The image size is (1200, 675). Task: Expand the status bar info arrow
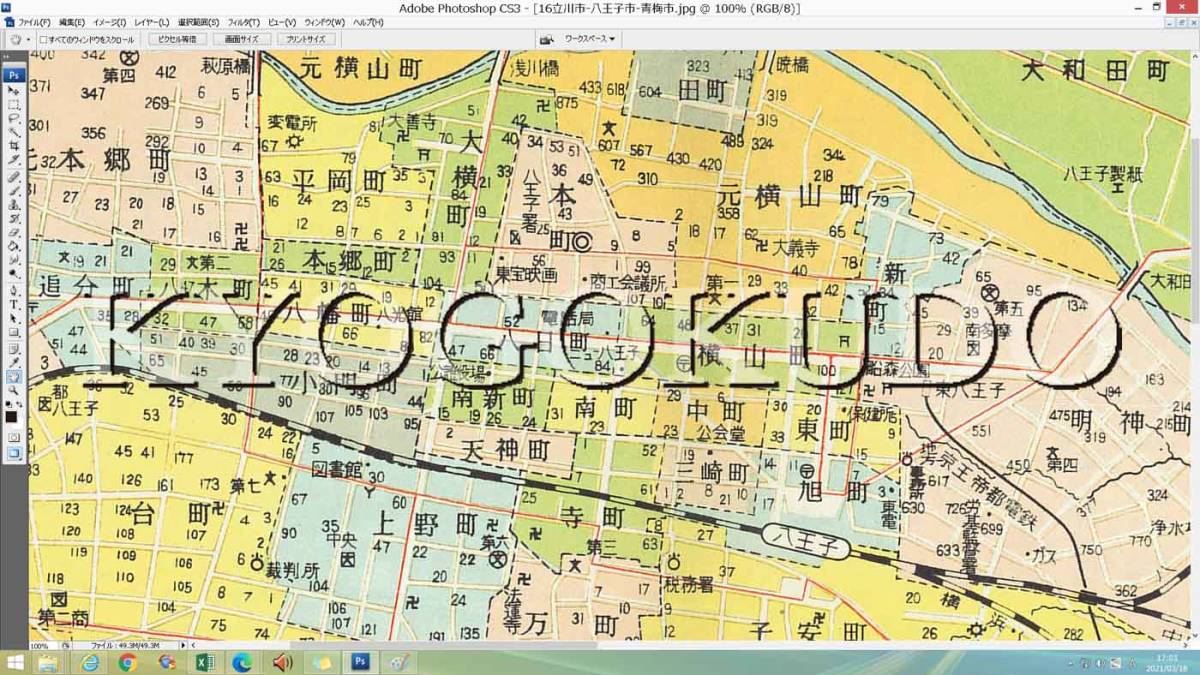point(182,646)
